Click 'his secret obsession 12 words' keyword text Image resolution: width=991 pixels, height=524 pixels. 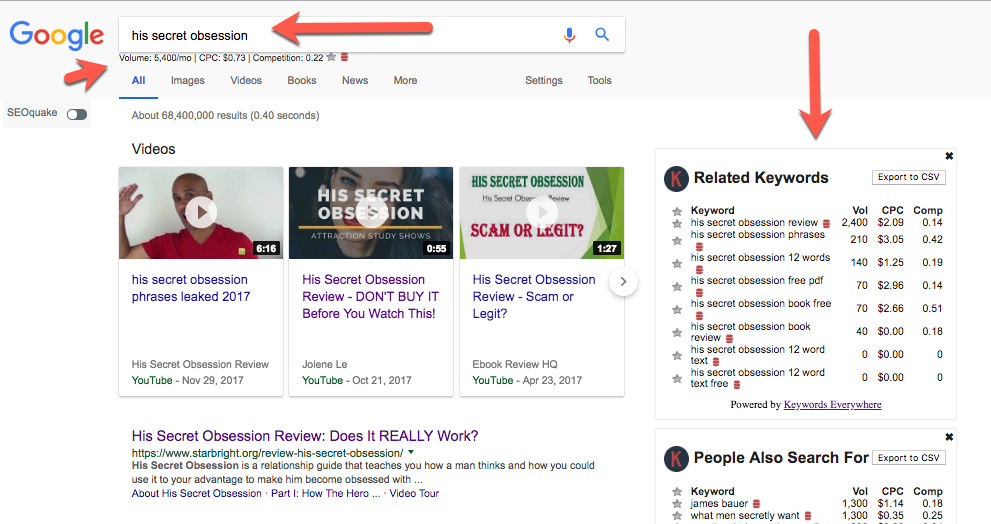click(x=760, y=257)
